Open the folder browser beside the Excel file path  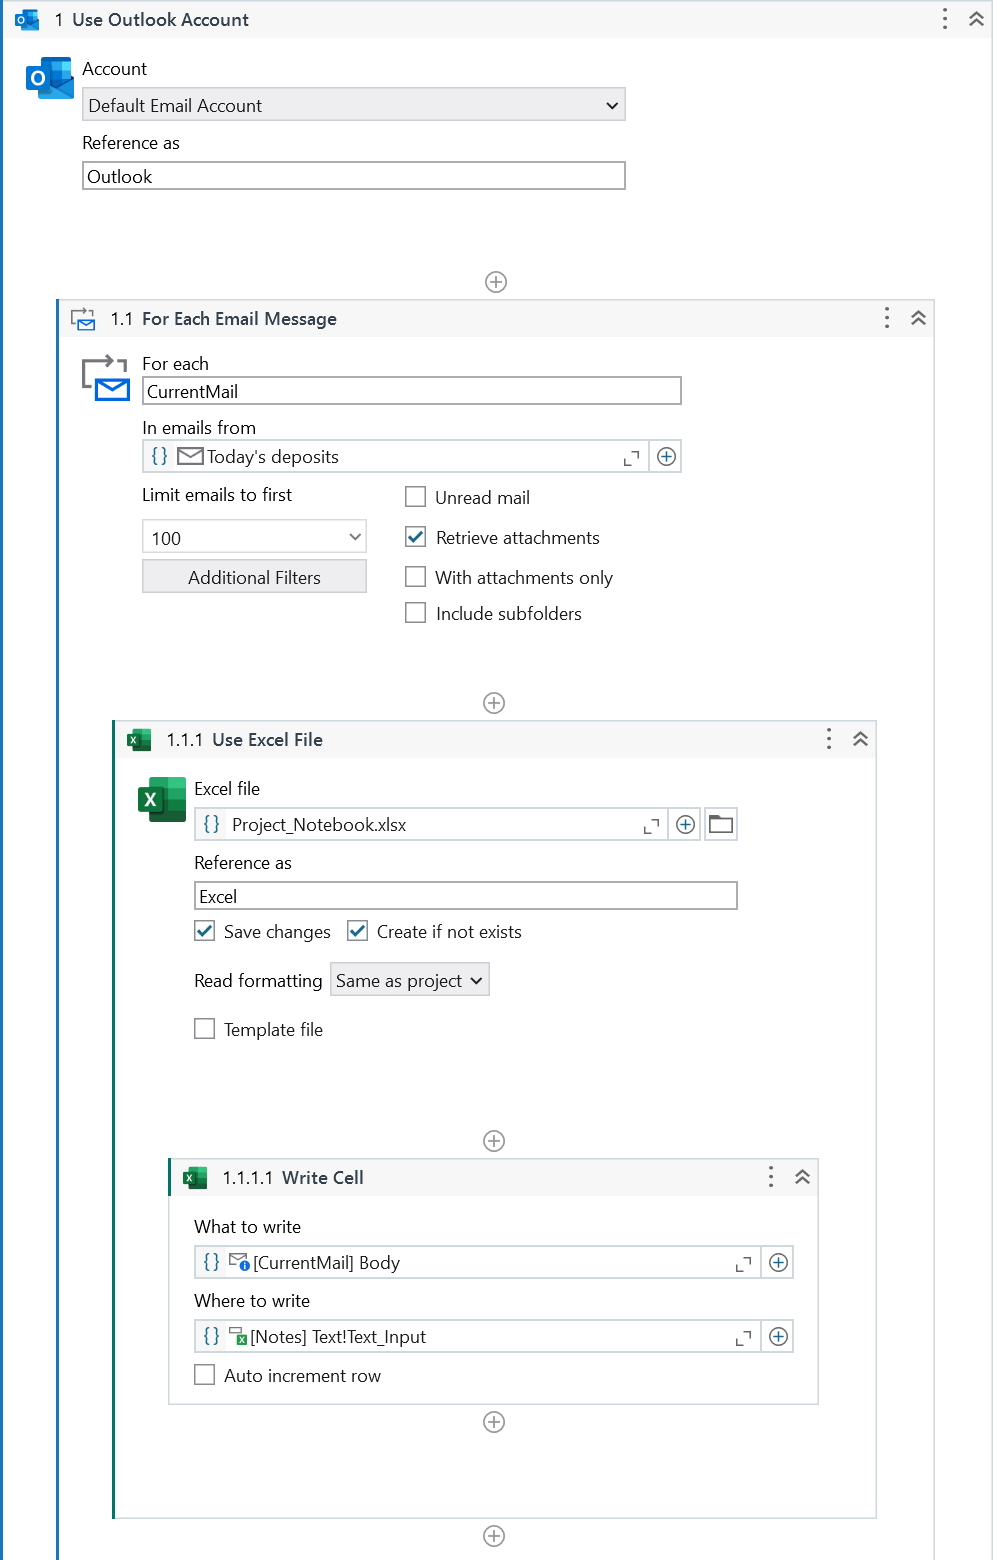click(720, 823)
